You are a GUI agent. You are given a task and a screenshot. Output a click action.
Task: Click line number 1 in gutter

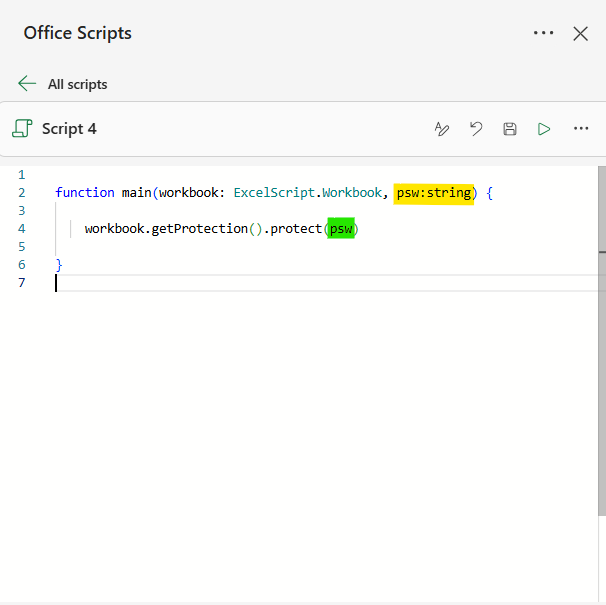pos(22,175)
